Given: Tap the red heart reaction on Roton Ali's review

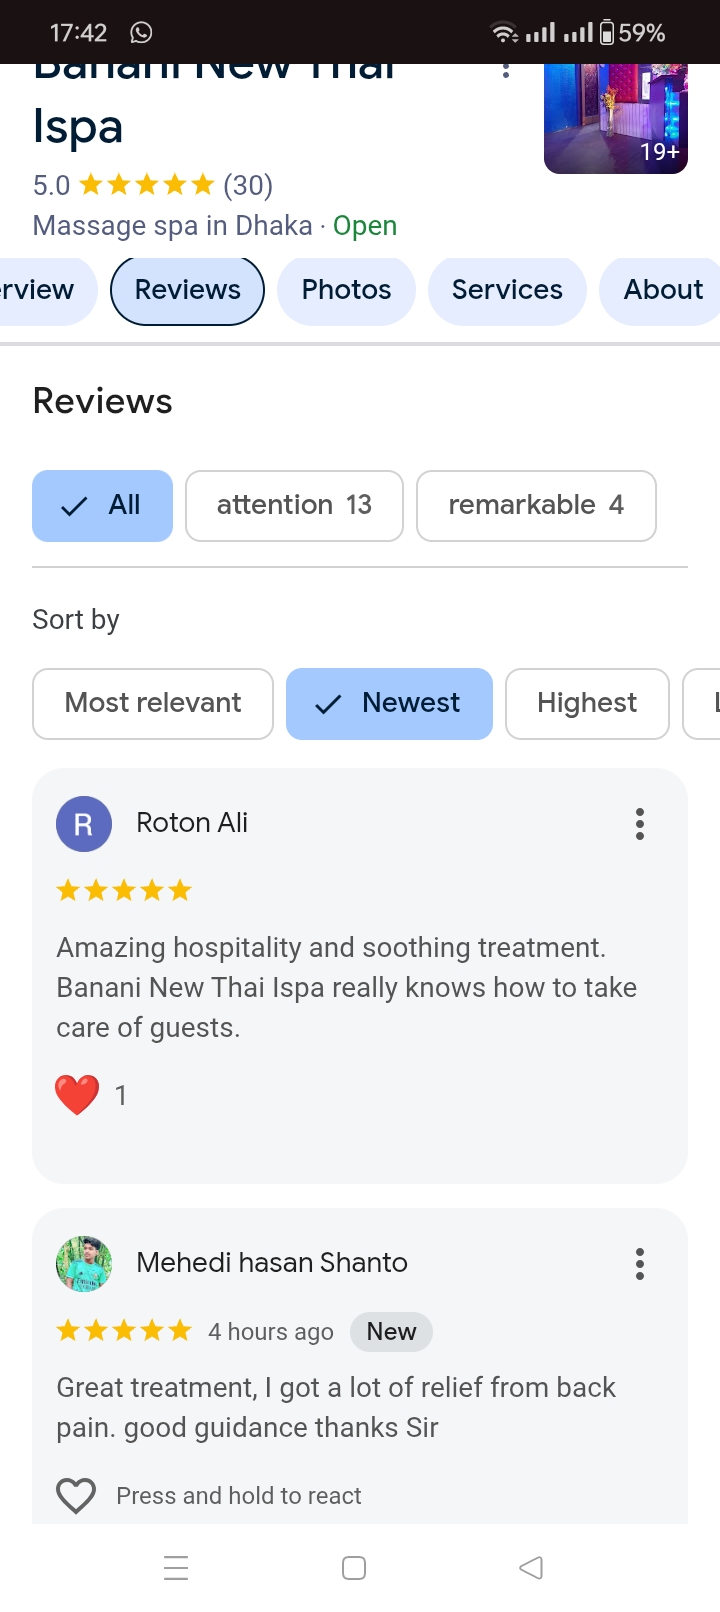Looking at the screenshot, I should (77, 1095).
